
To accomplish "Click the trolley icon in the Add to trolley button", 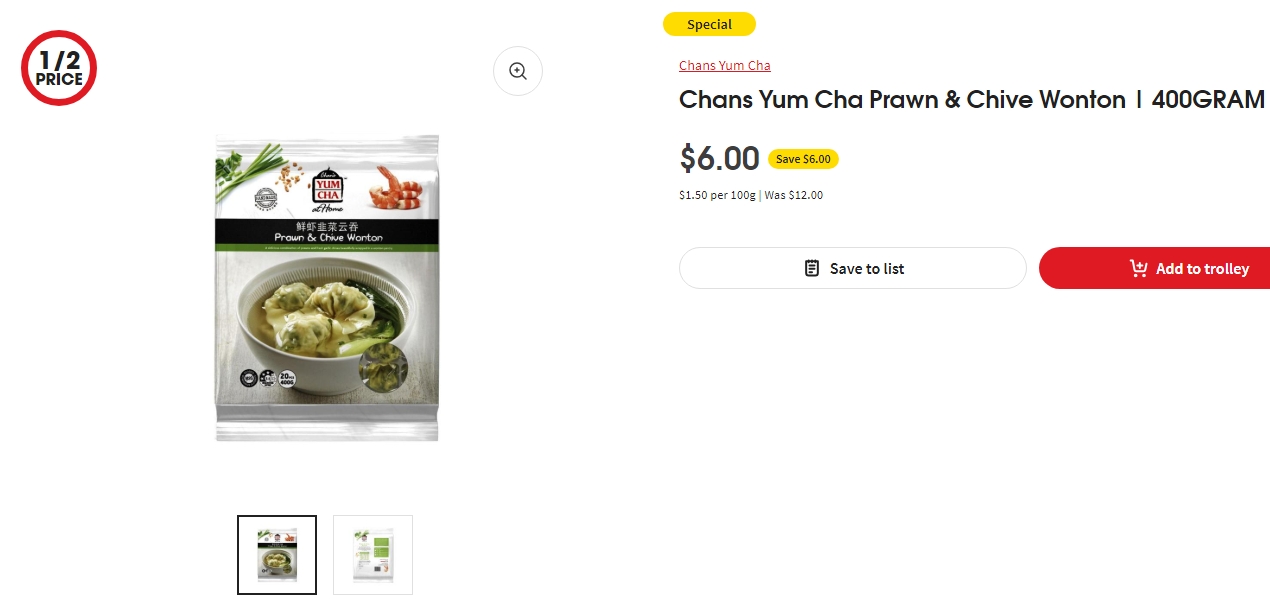I will click(x=1138, y=268).
